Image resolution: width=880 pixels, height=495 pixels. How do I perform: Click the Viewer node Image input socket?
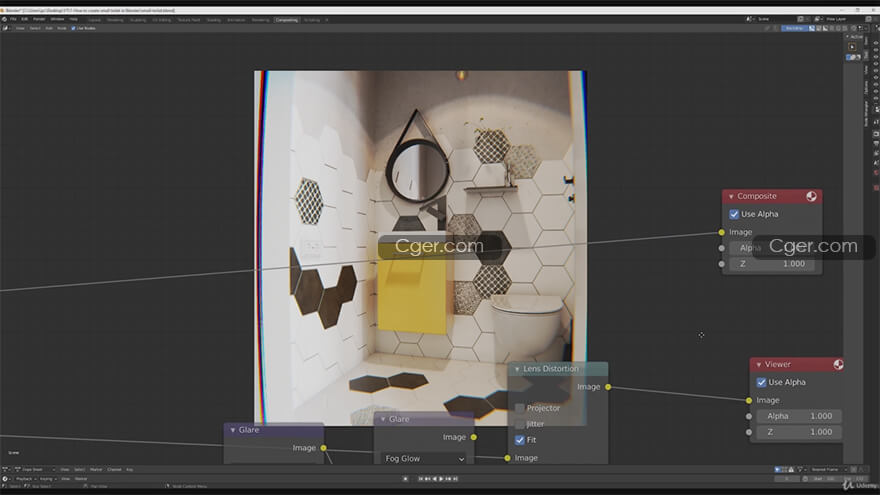[749, 400]
